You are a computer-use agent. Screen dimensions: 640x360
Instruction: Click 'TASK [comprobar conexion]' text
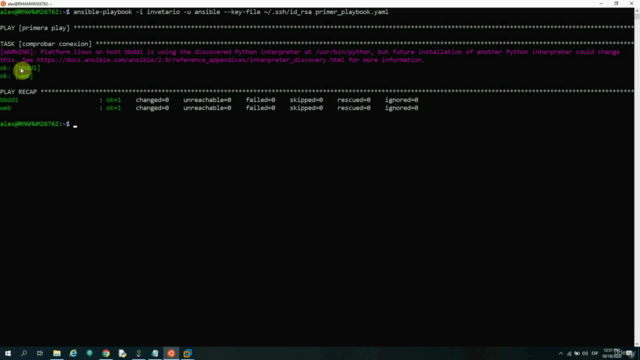click(46, 44)
